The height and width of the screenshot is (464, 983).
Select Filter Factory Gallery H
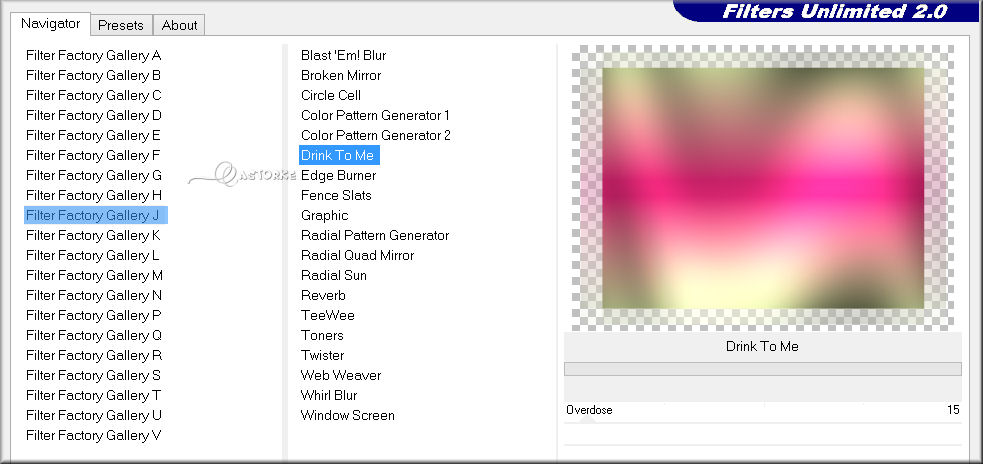(x=93, y=196)
